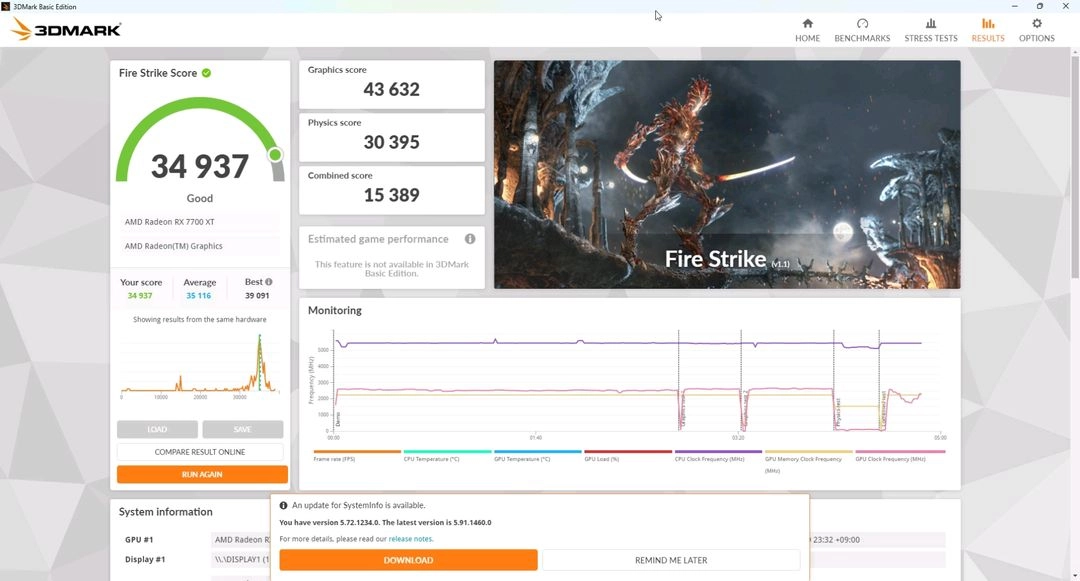
Task: Click the Monitoring heading
Action: pyautogui.click(x=335, y=310)
